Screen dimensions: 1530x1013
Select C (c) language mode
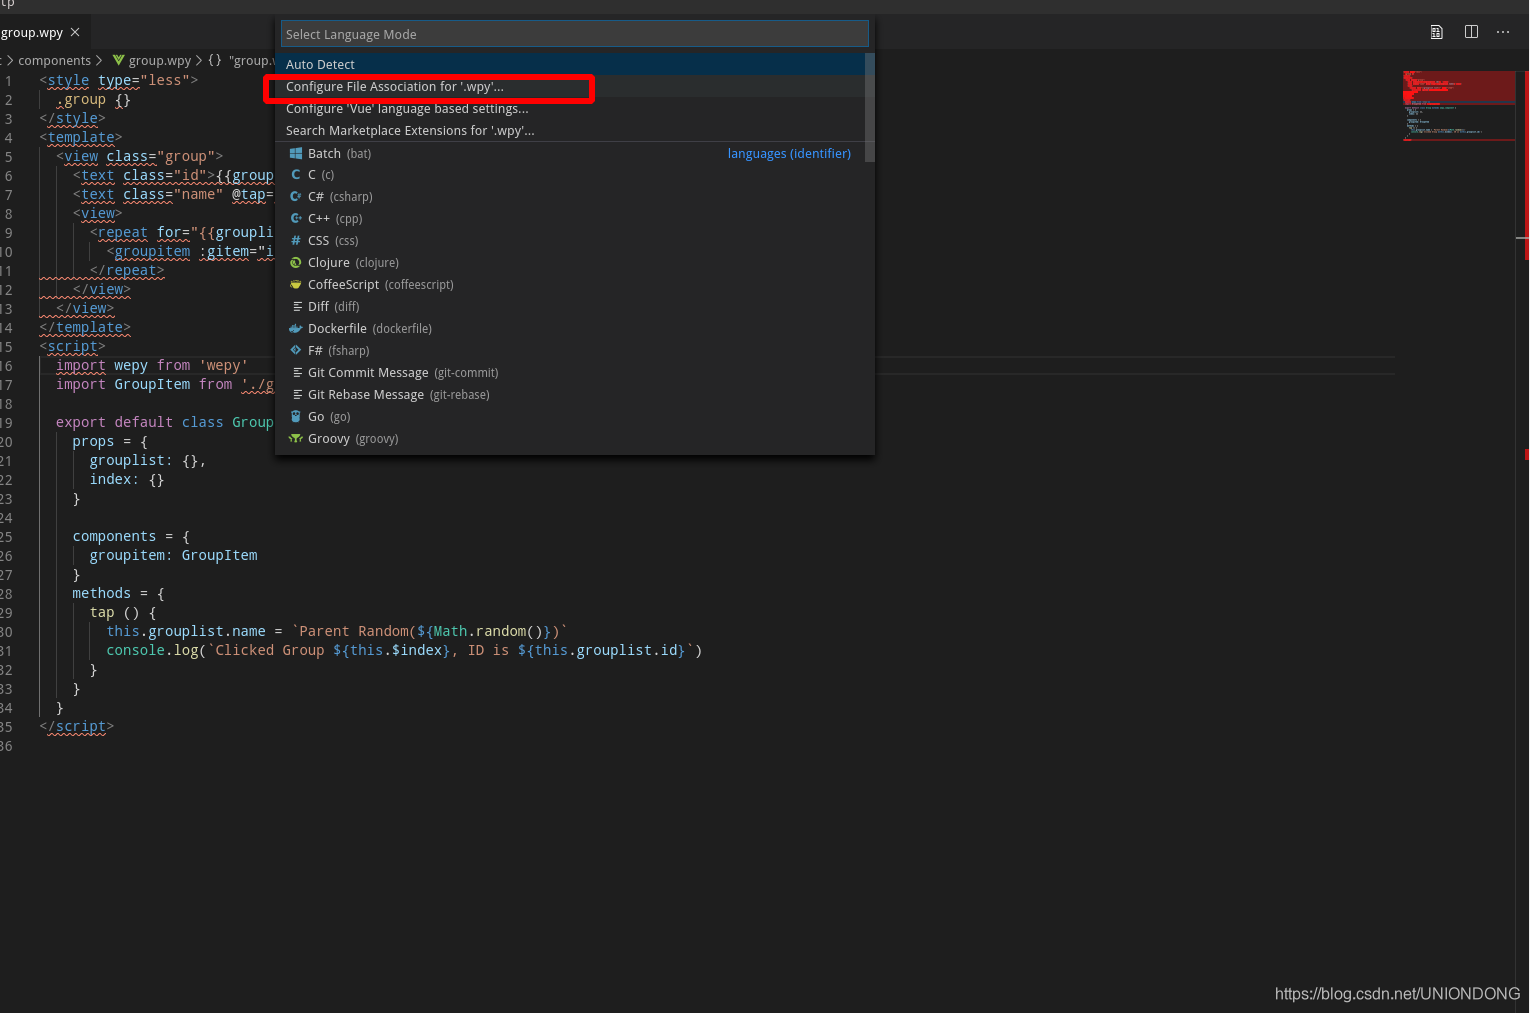[570, 175]
